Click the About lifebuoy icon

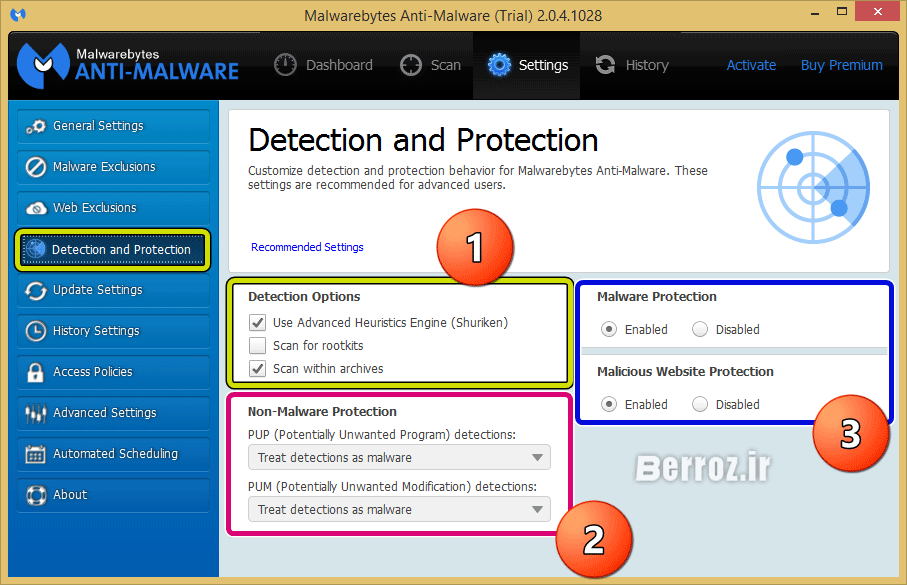click(36, 495)
